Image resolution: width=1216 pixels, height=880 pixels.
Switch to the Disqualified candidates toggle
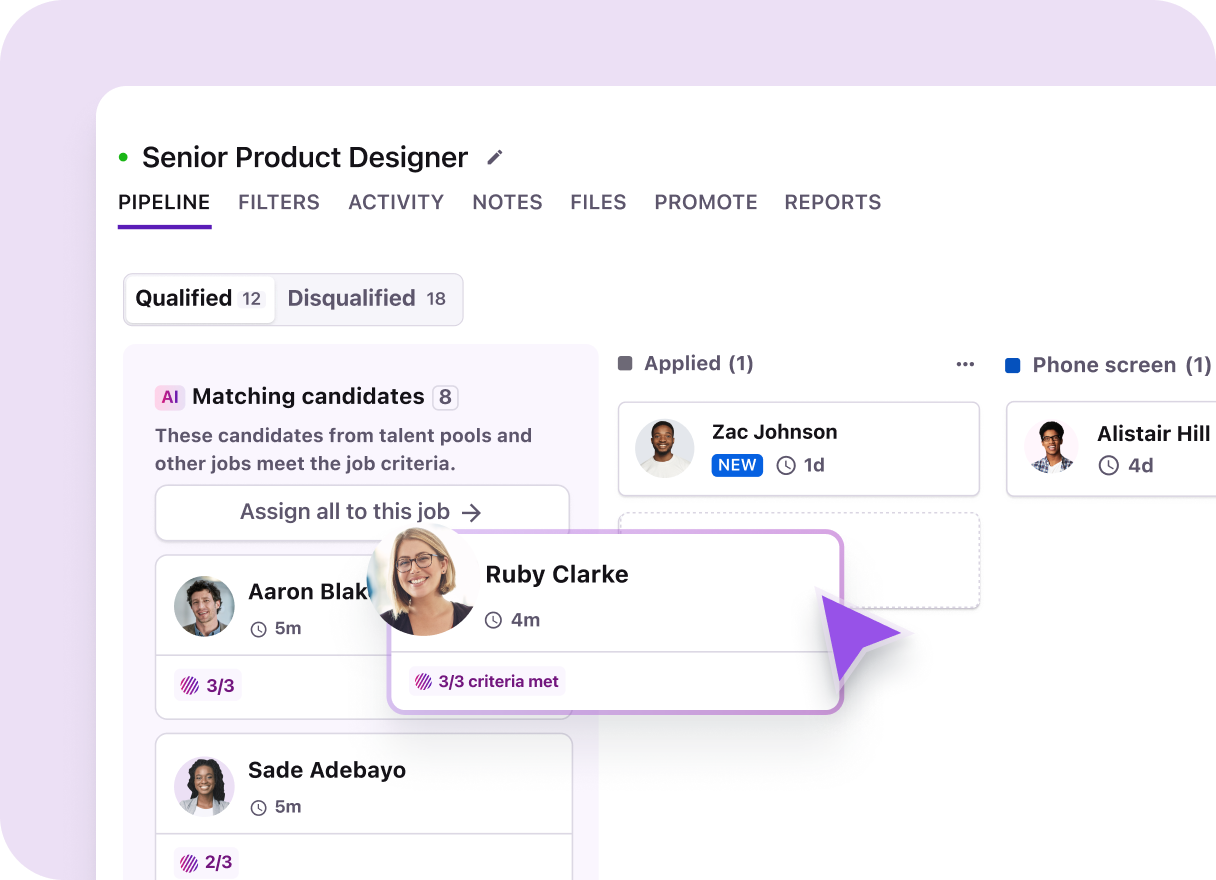pos(367,299)
